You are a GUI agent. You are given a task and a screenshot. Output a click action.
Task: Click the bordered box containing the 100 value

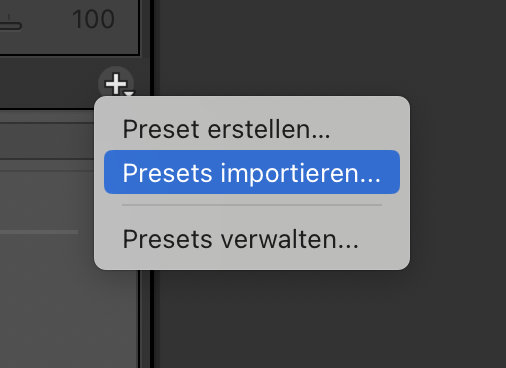(69, 27)
